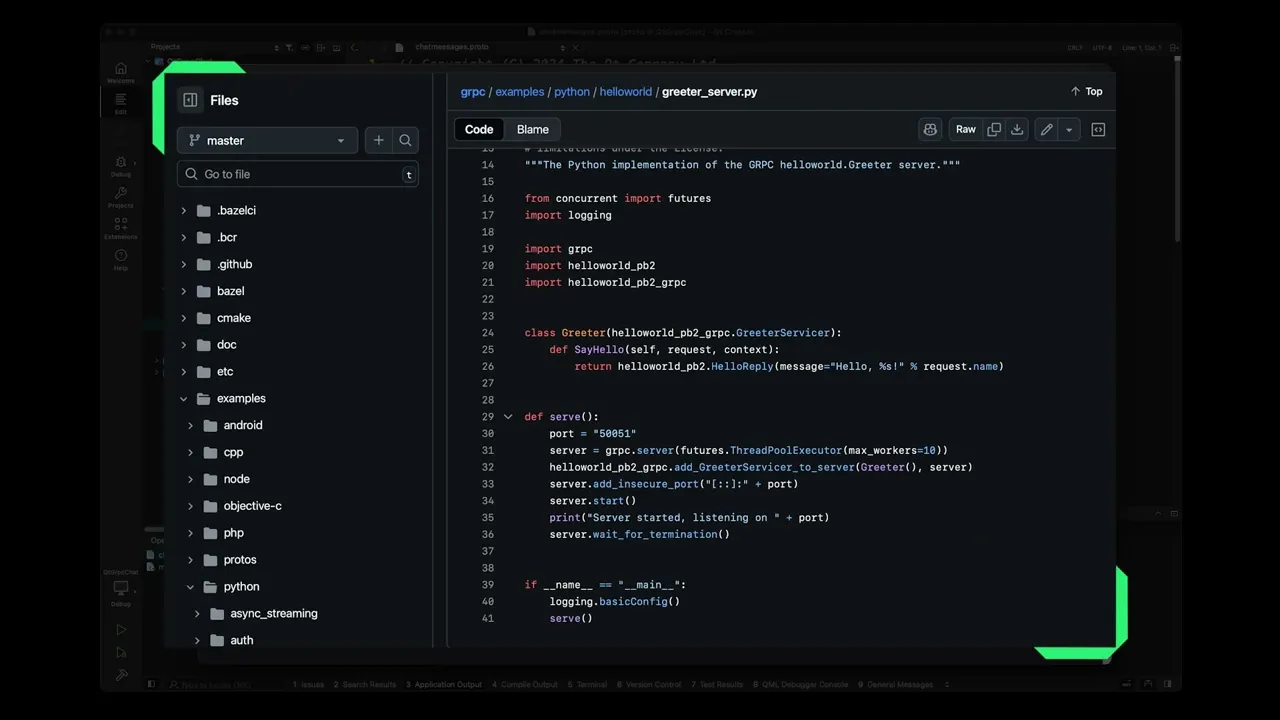
Task: Click the GreeterServicer class reference
Action: tap(785, 333)
